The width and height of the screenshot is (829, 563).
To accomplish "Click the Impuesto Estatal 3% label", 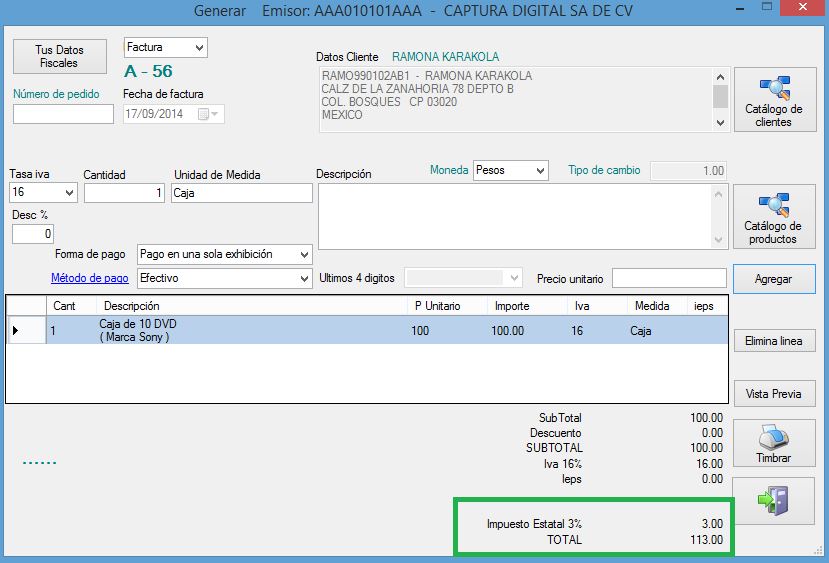I will [x=534, y=524].
